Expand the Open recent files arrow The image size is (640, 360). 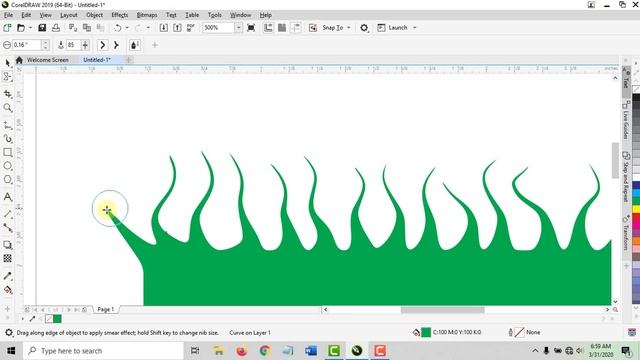point(30,28)
